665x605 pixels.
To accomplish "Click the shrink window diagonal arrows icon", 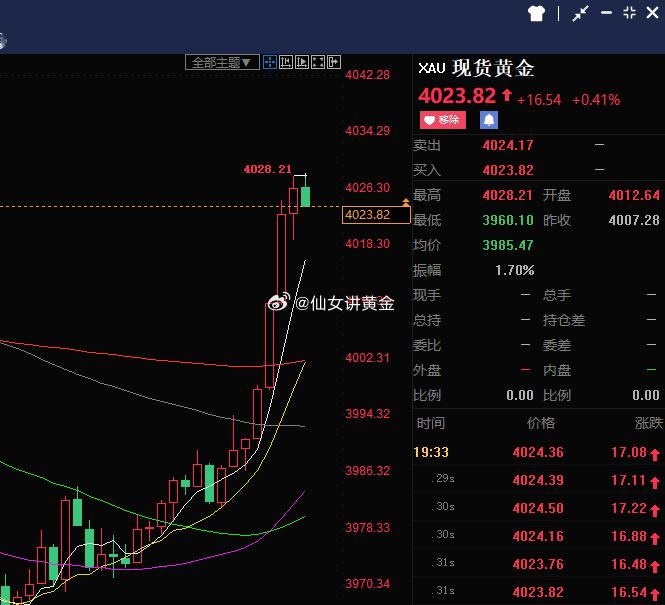I will (x=580, y=13).
